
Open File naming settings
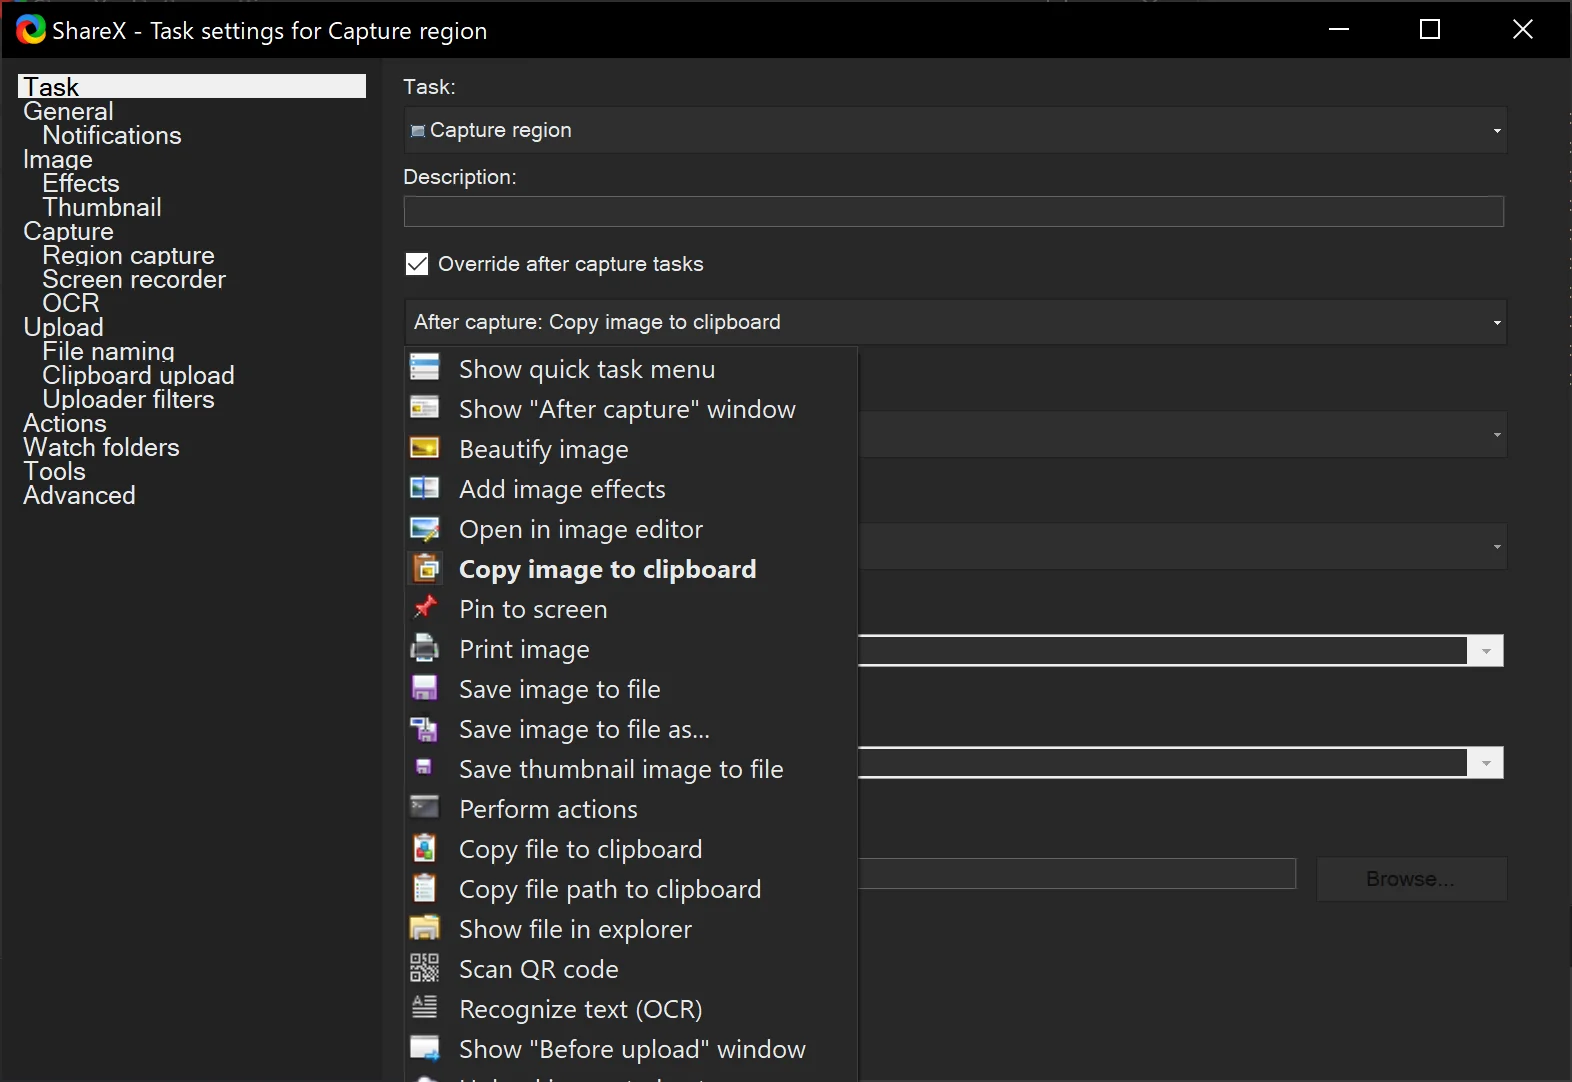click(x=108, y=351)
